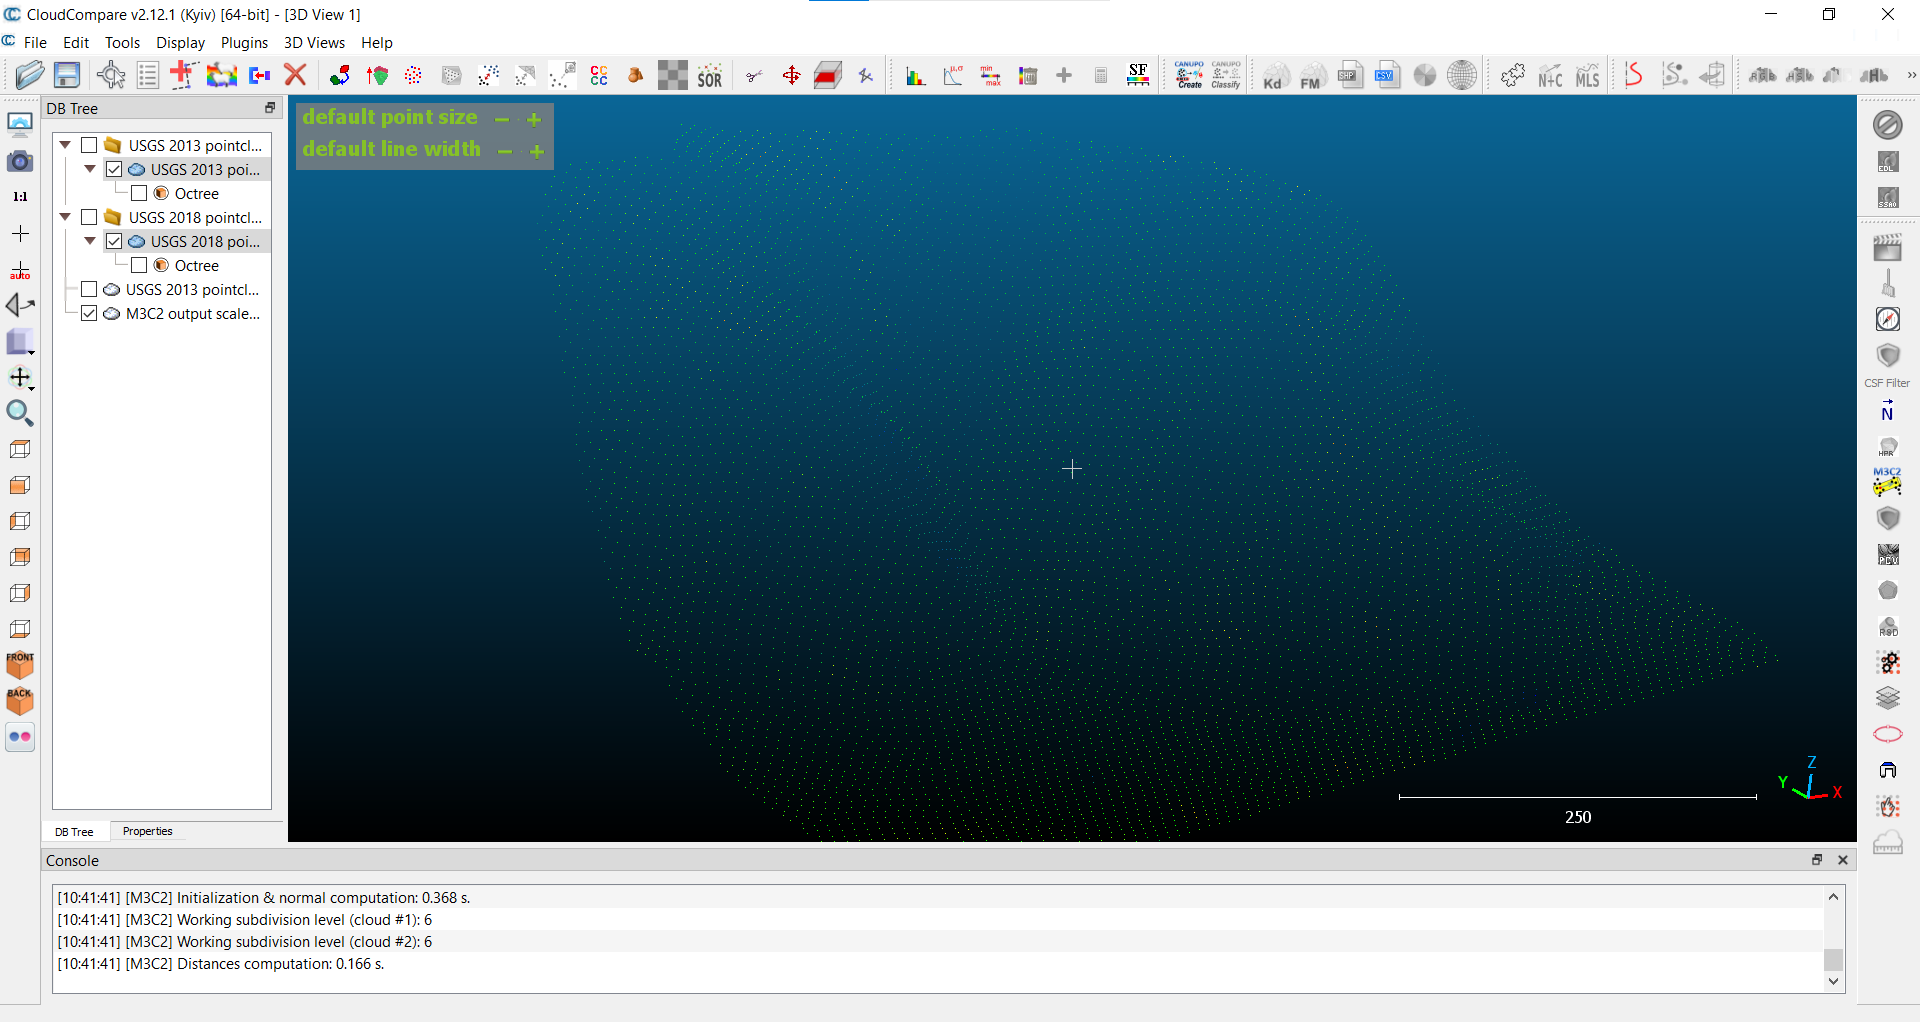The height and width of the screenshot is (1022, 1920).
Task: Click the SOR filter icon
Action: pos(709,76)
